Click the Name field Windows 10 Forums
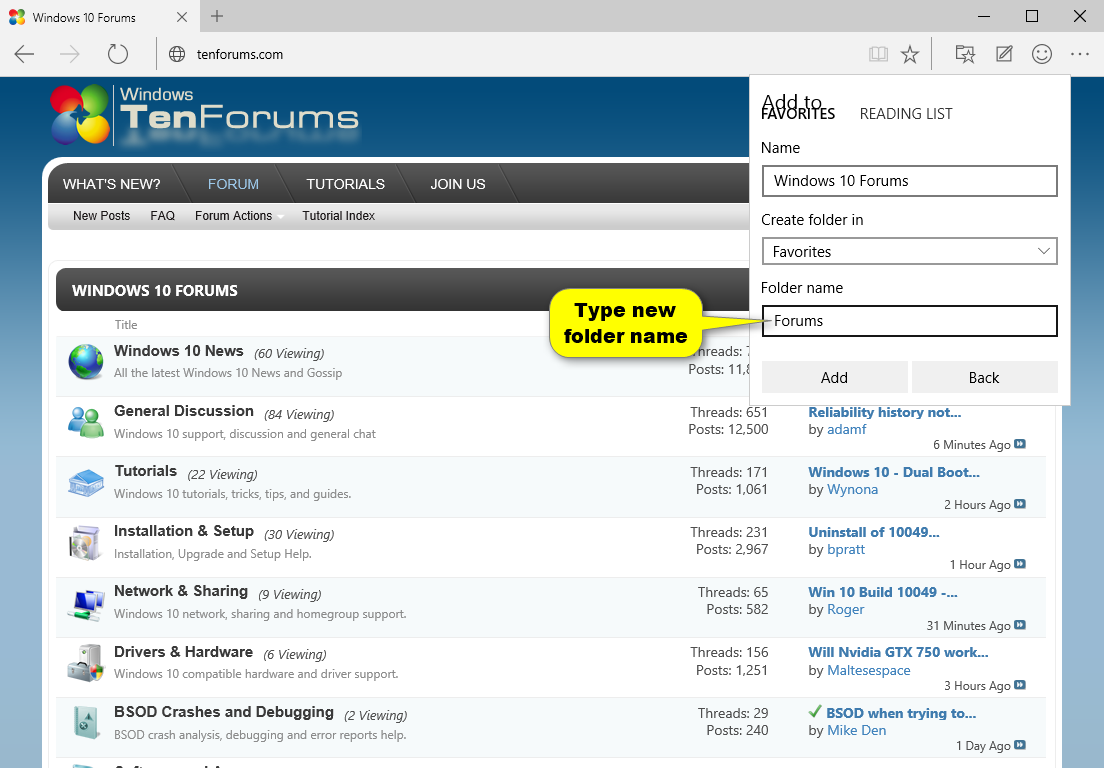The width and height of the screenshot is (1104, 768). click(909, 181)
